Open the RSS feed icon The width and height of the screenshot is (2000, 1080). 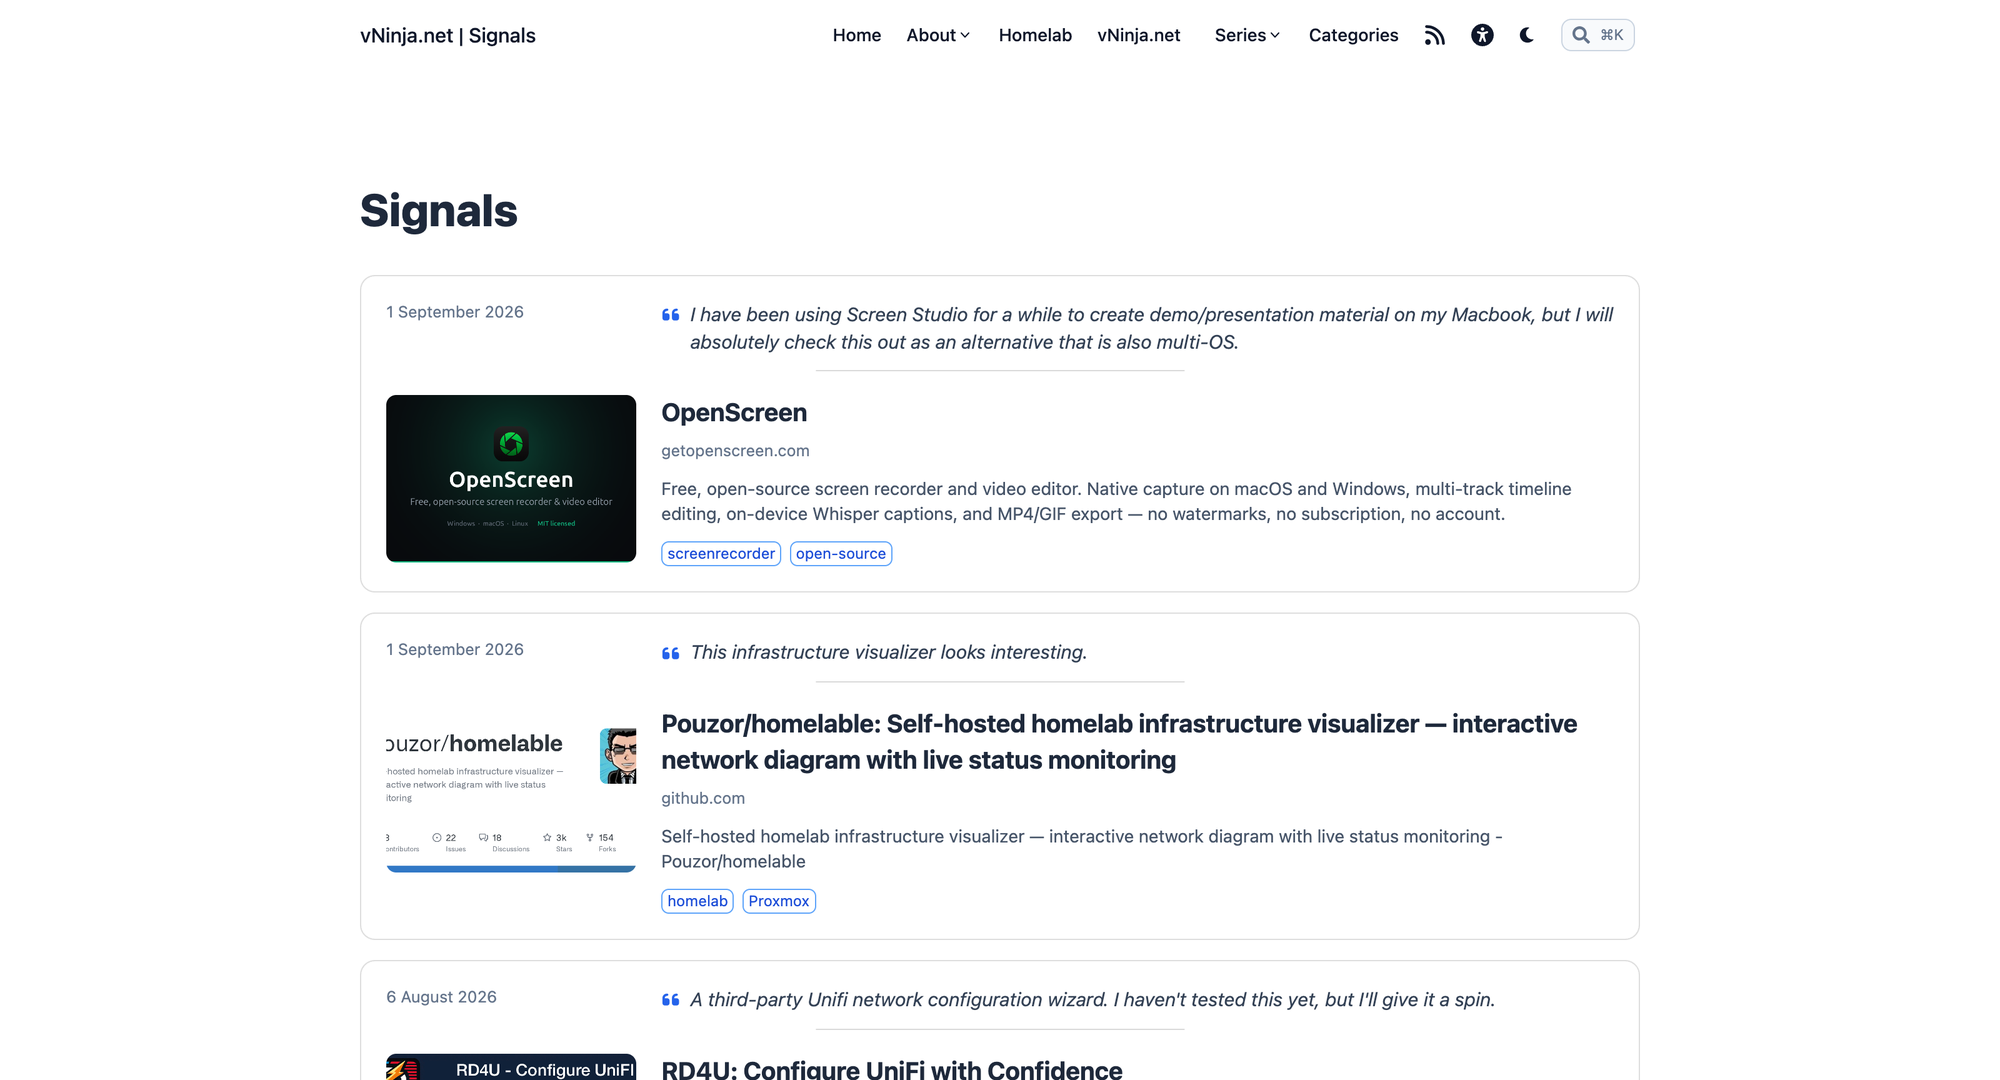tap(1434, 35)
